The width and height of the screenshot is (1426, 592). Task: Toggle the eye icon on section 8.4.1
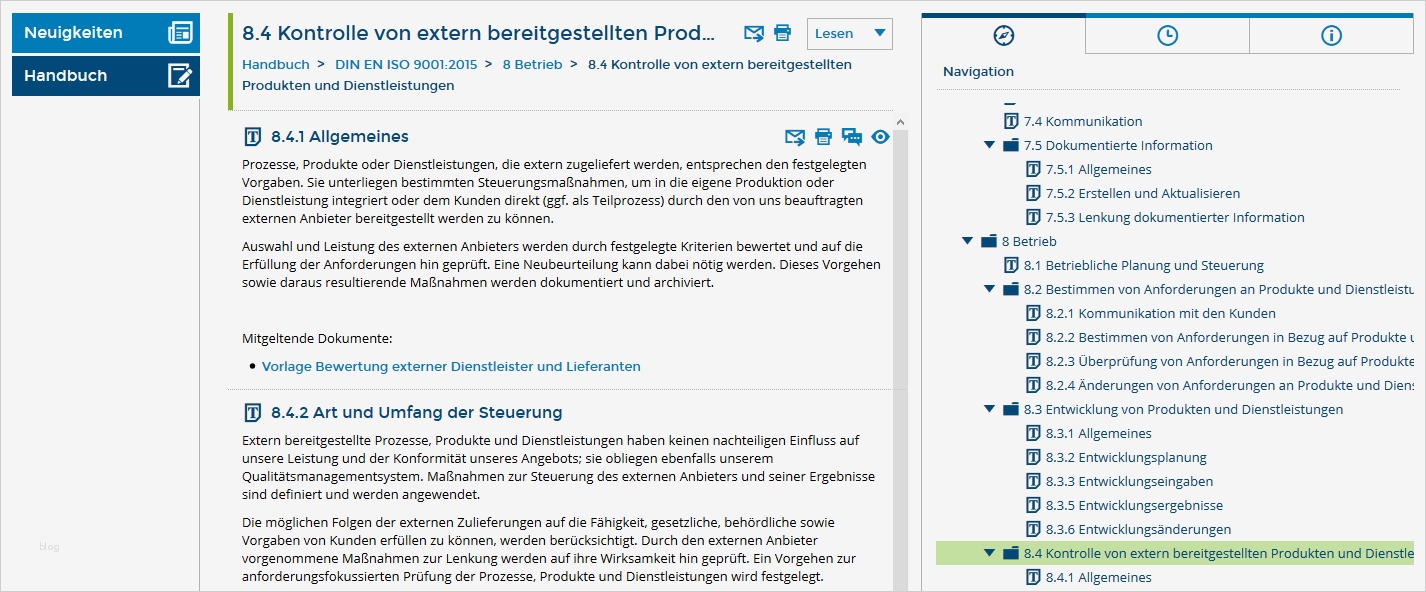coord(880,136)
